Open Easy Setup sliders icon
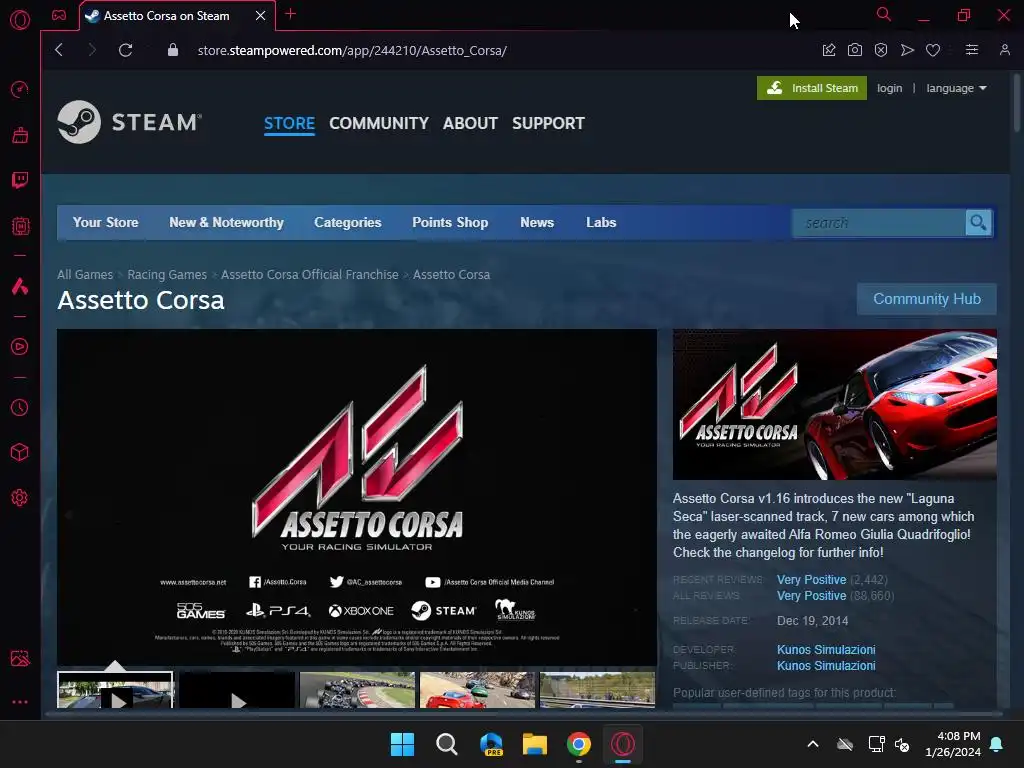Image resolution: width=1024 pixels, height=768 pixels. [972, 50]
